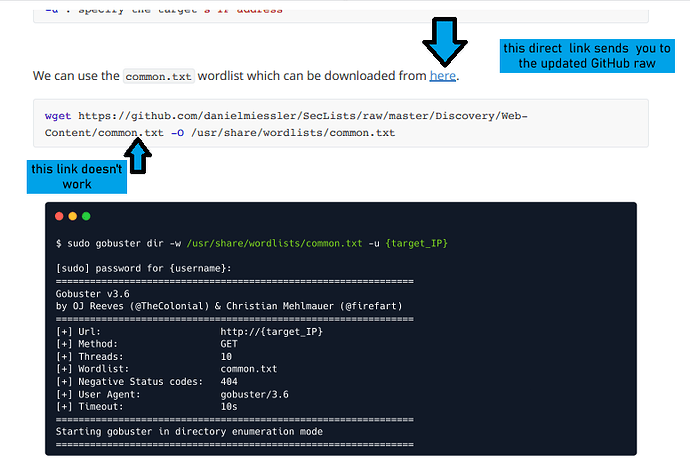Click '{target_IP}' in the gobuster command
Screen dimensions: 690x463
coord(416,243)
